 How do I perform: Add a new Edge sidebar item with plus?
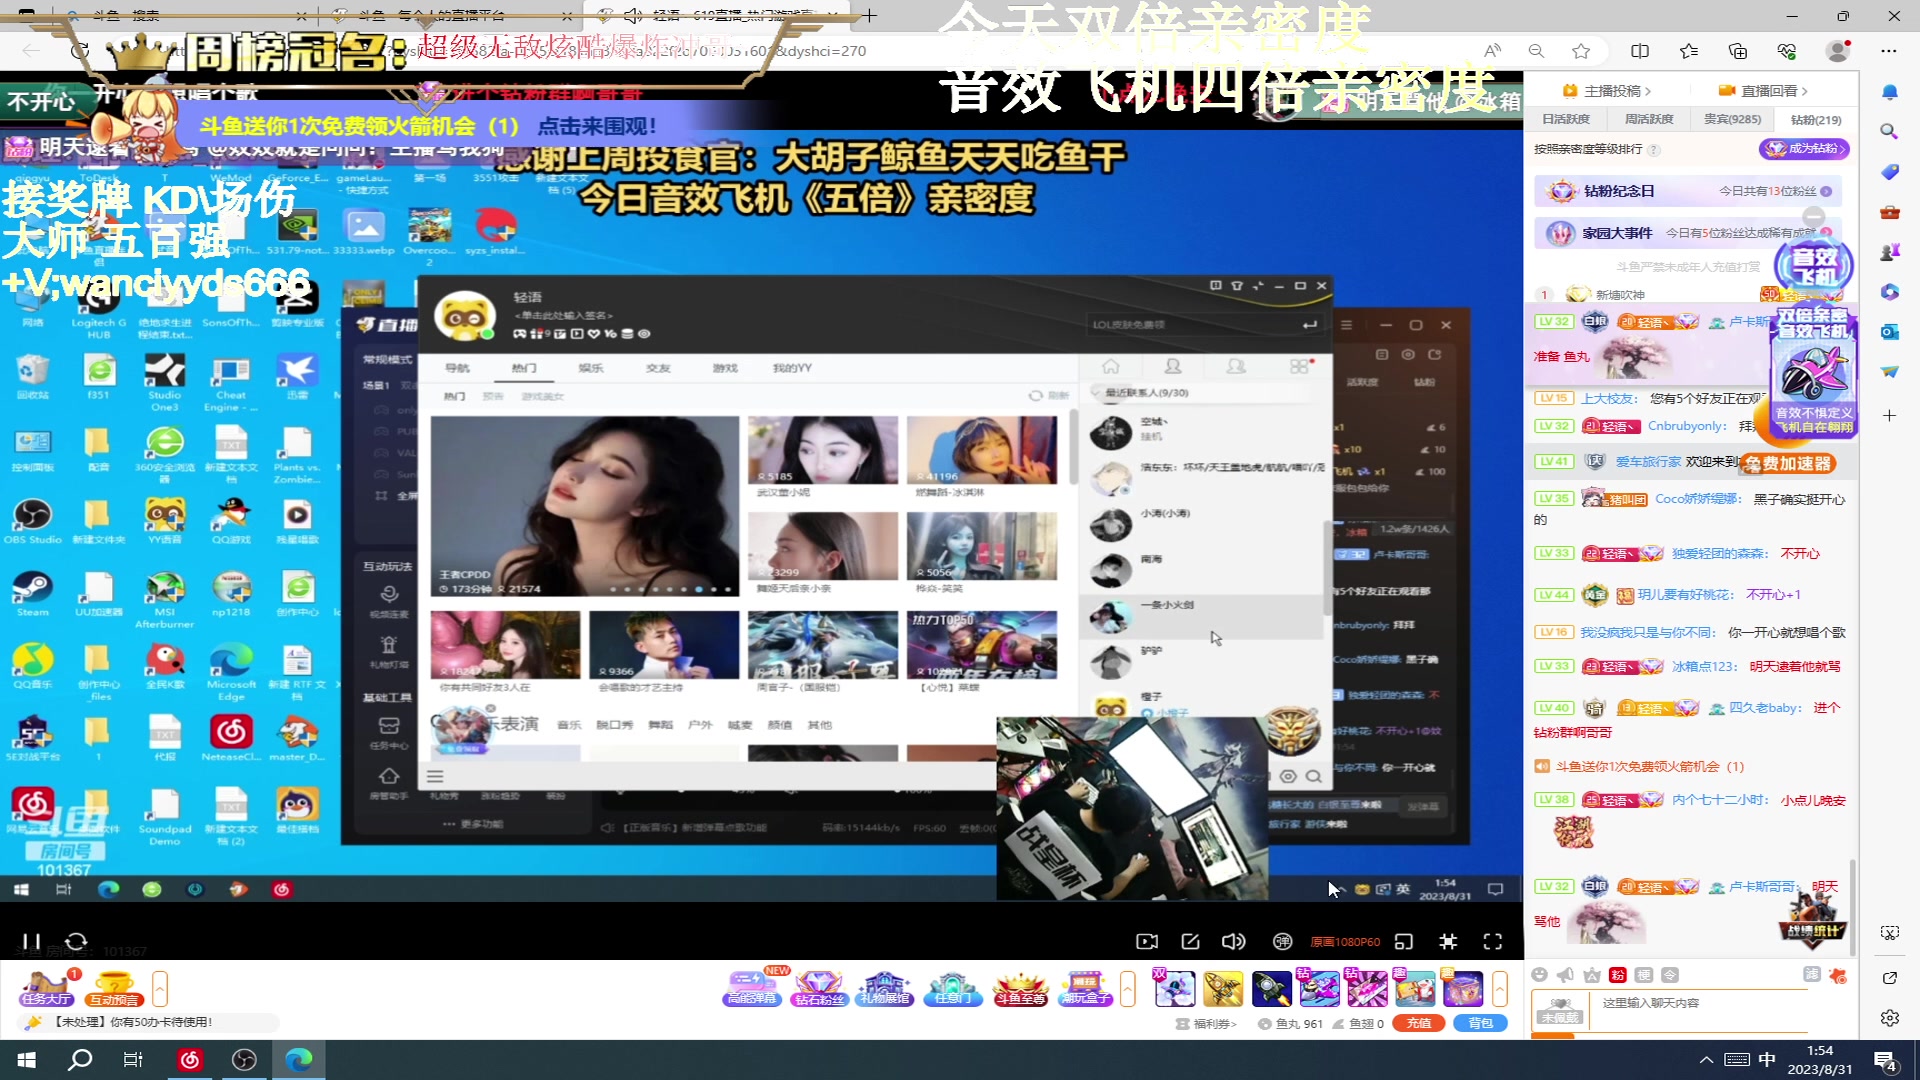[x=1889, y=415]
